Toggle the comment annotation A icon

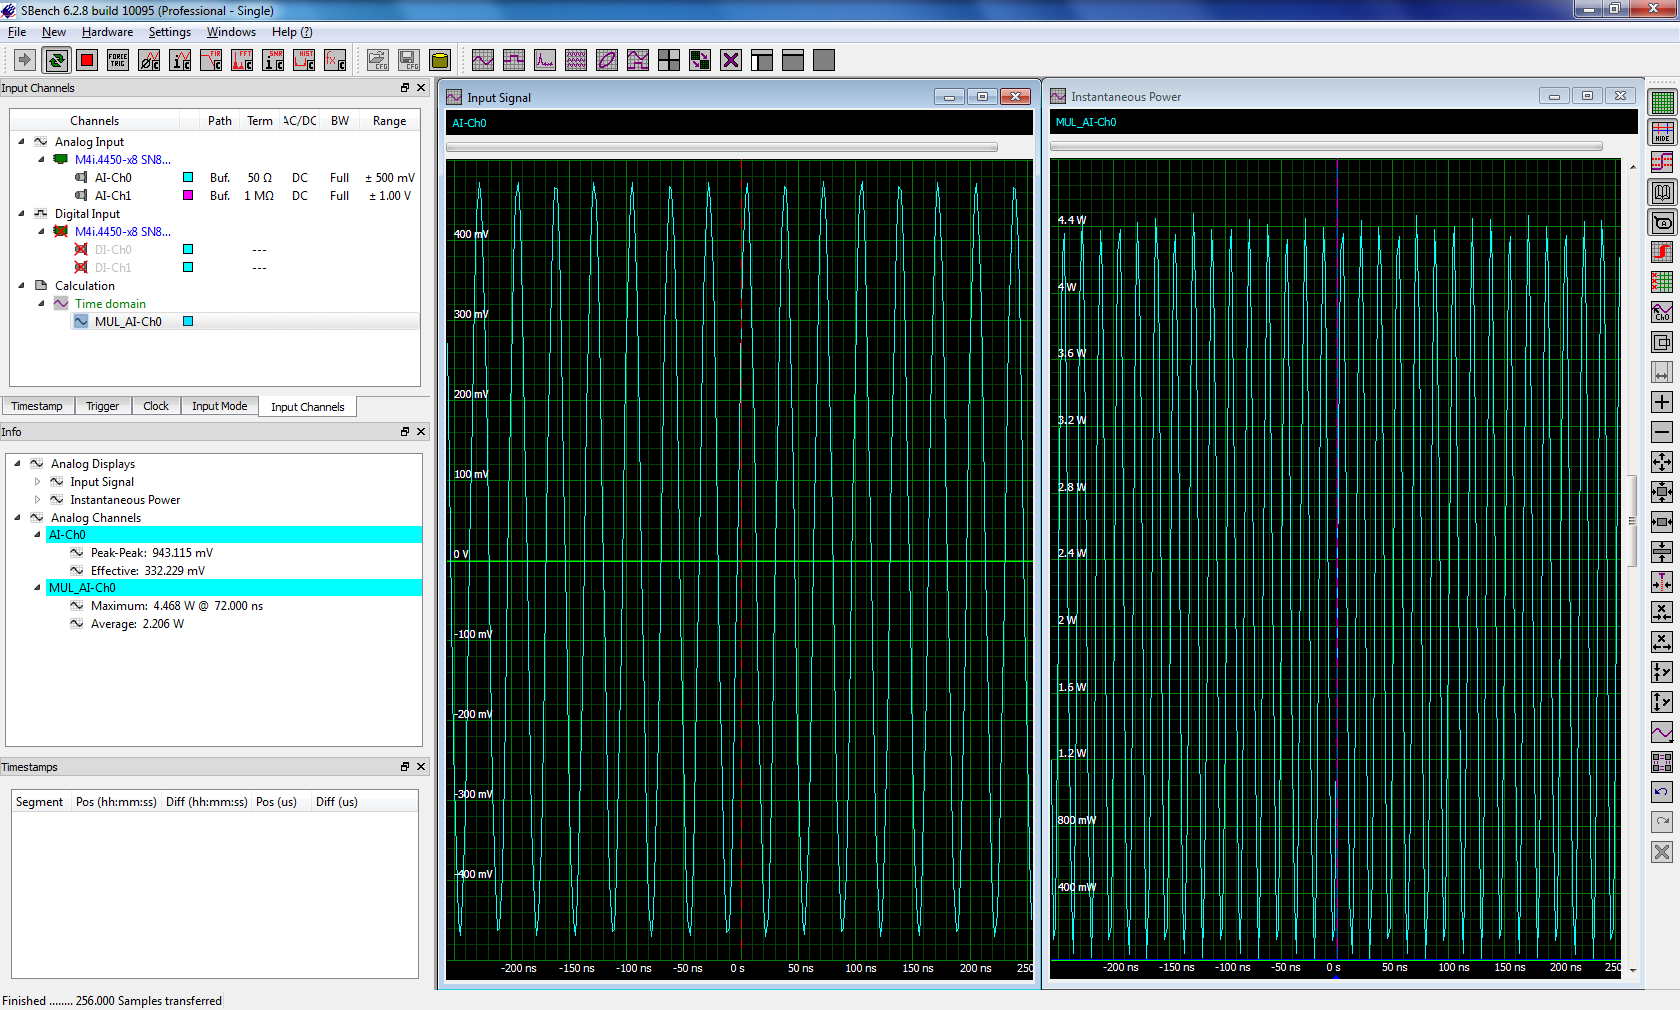[x=1662, y=222]
